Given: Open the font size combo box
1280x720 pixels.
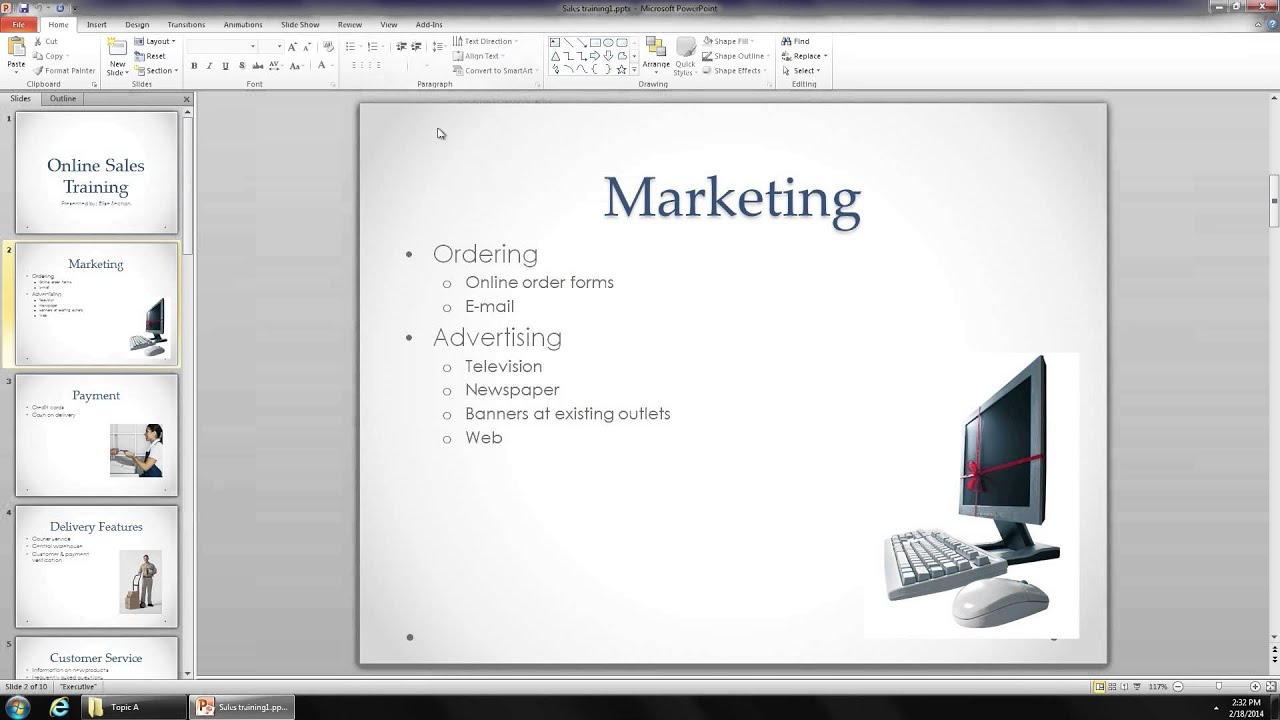Looking at the screenshot, I should tap(272, 47).
